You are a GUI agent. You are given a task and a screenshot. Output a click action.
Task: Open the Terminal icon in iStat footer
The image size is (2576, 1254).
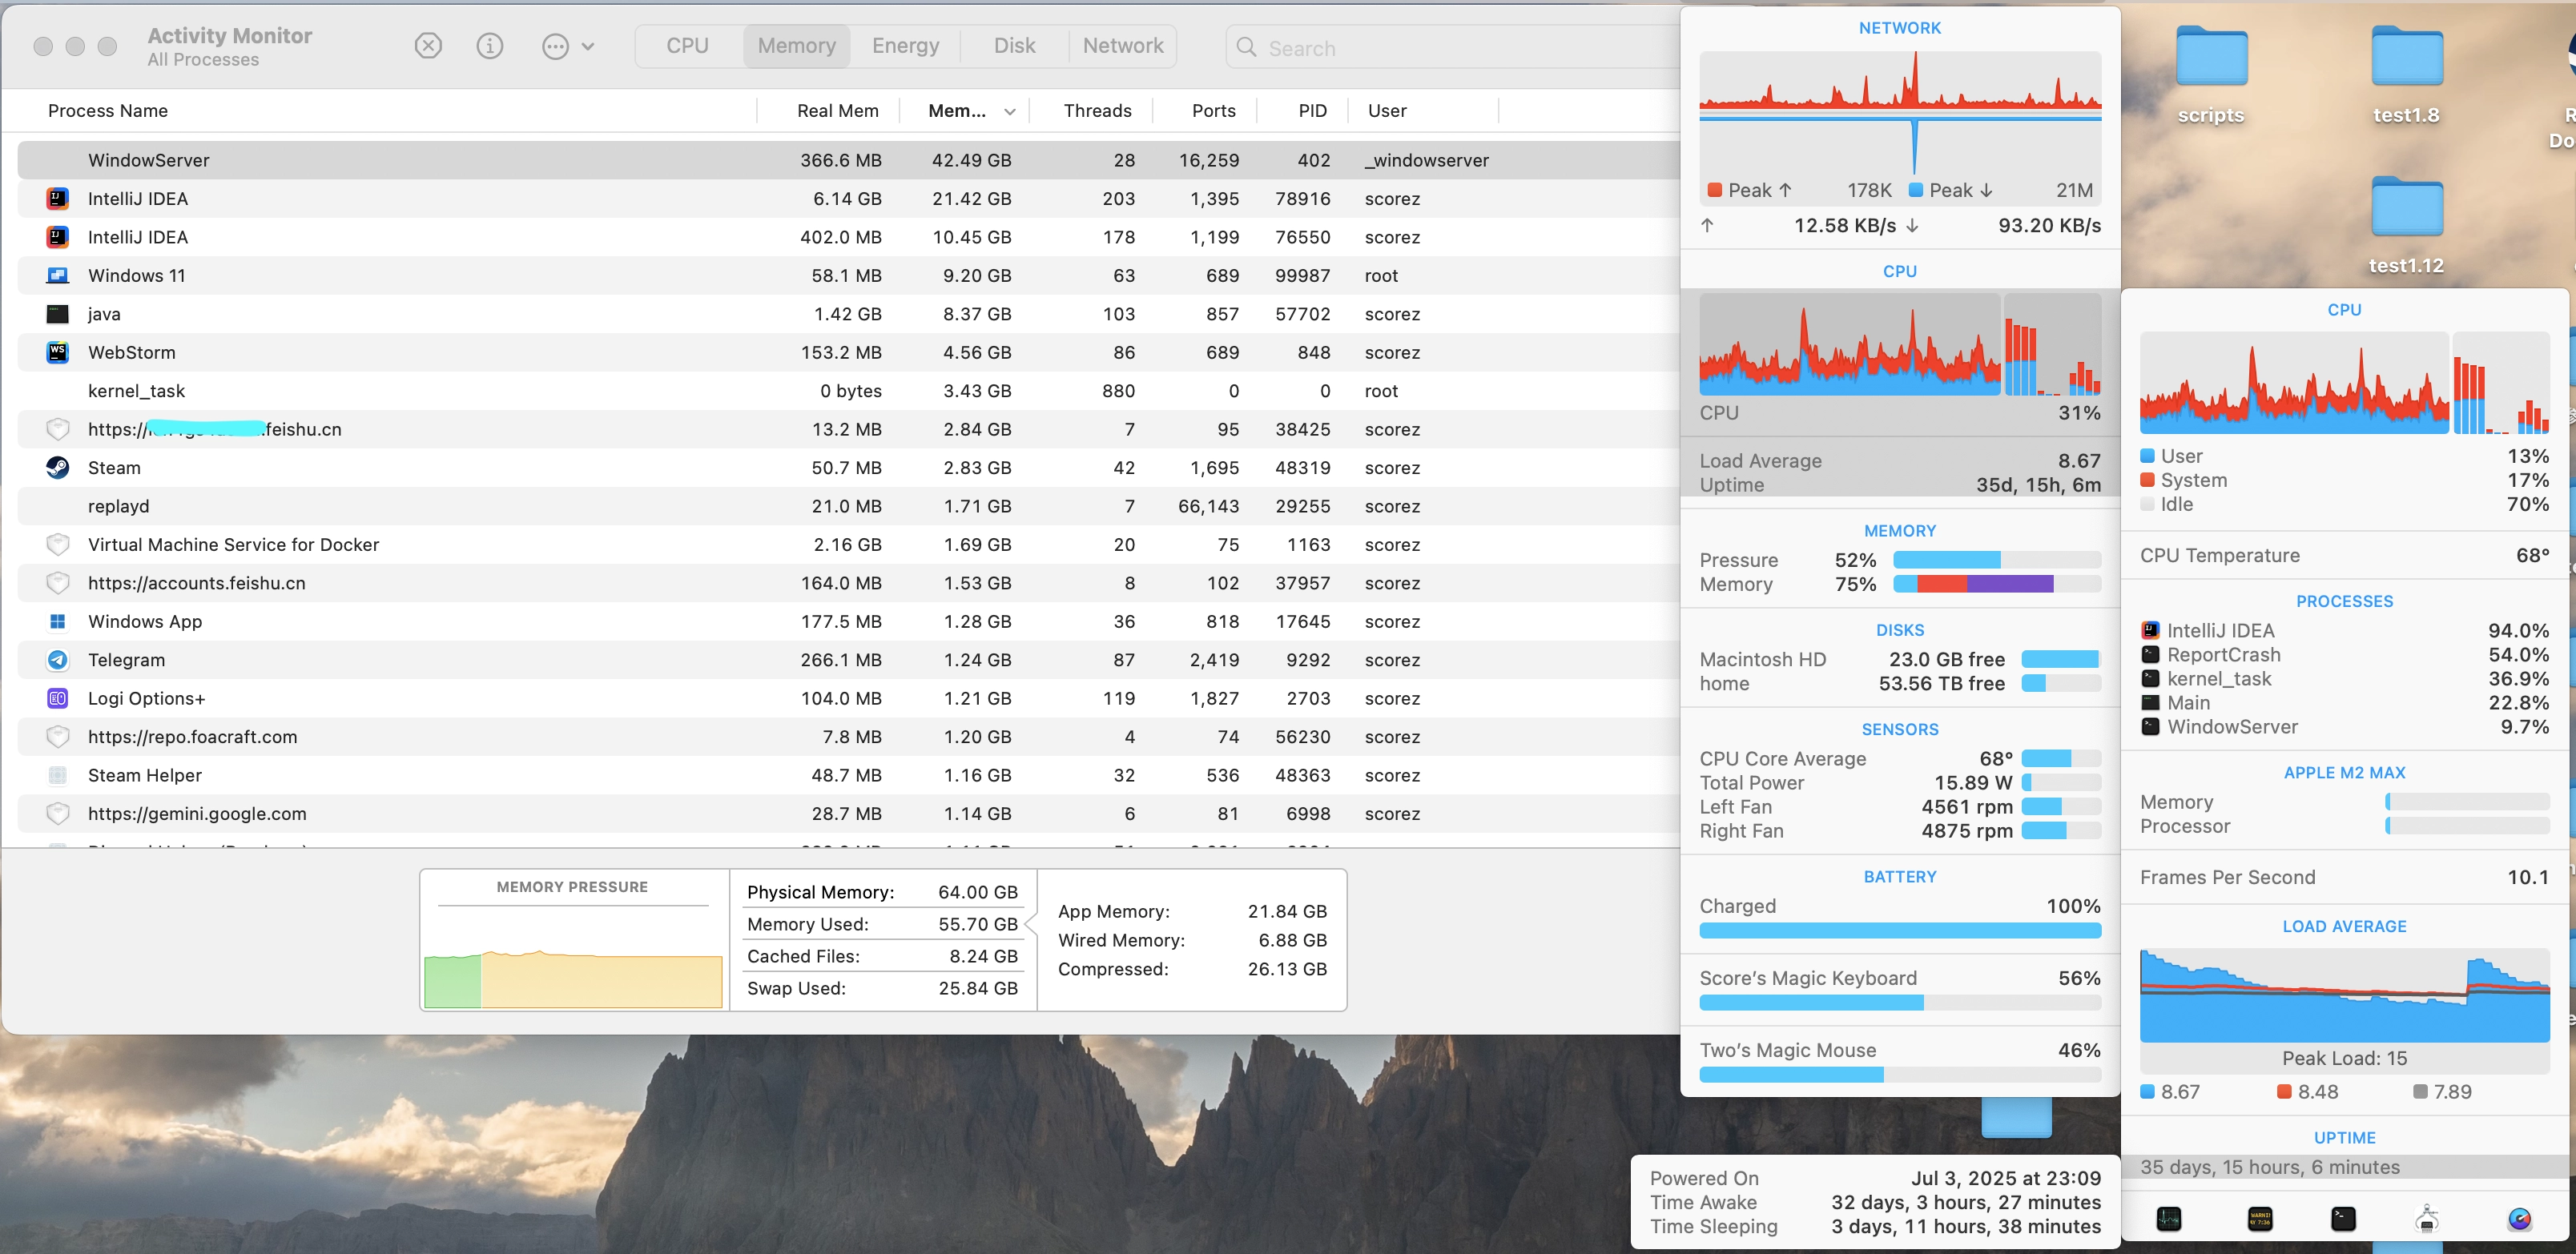[2344, 1218]
